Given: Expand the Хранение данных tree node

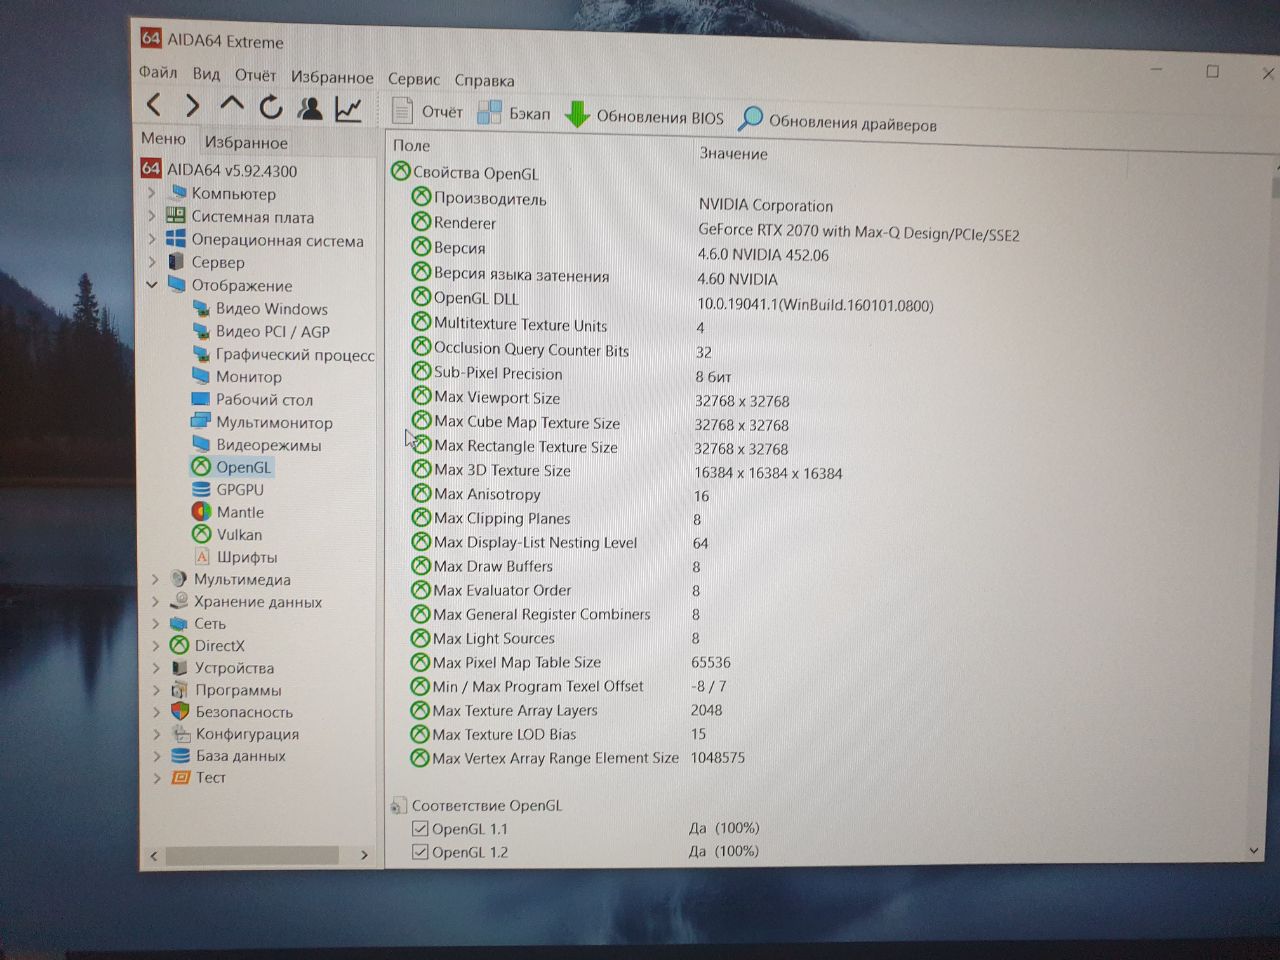Looking at the screenshot, I should (x=155, y=601).
